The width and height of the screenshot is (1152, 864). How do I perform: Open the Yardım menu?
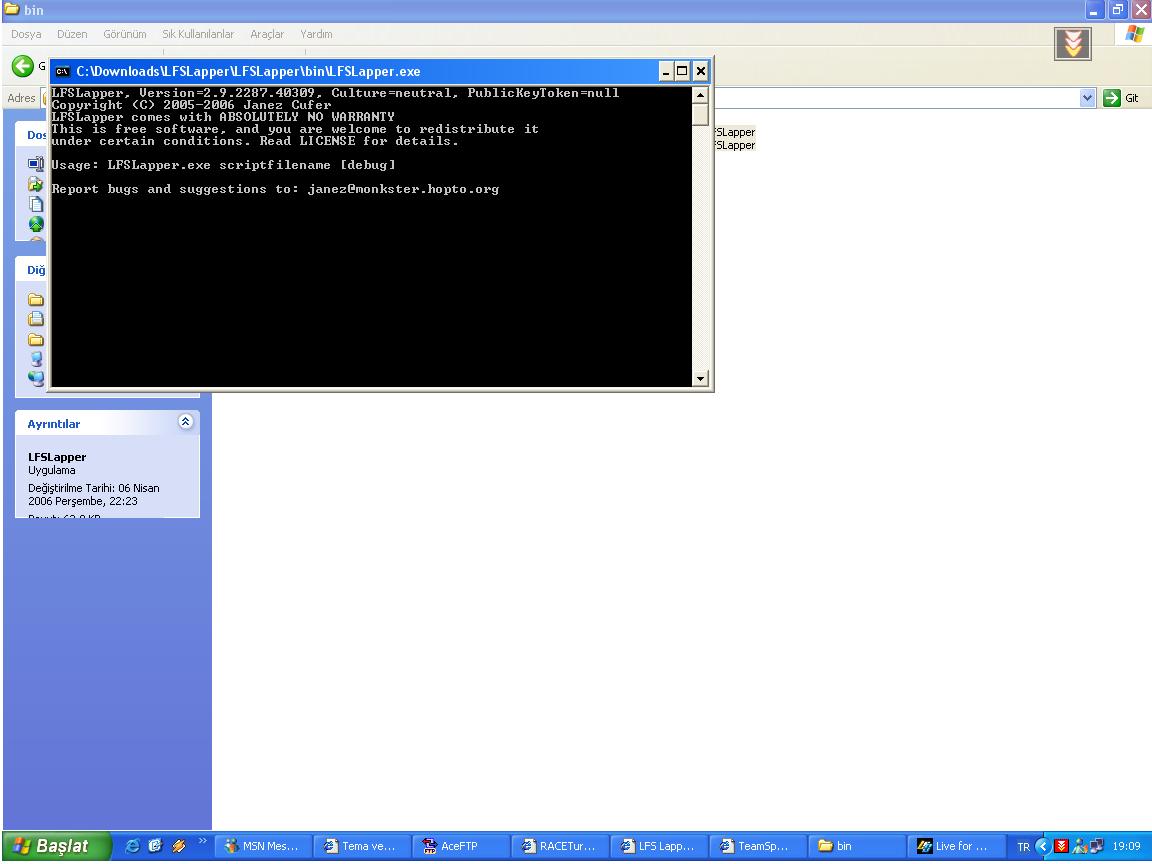click(316, 34)
